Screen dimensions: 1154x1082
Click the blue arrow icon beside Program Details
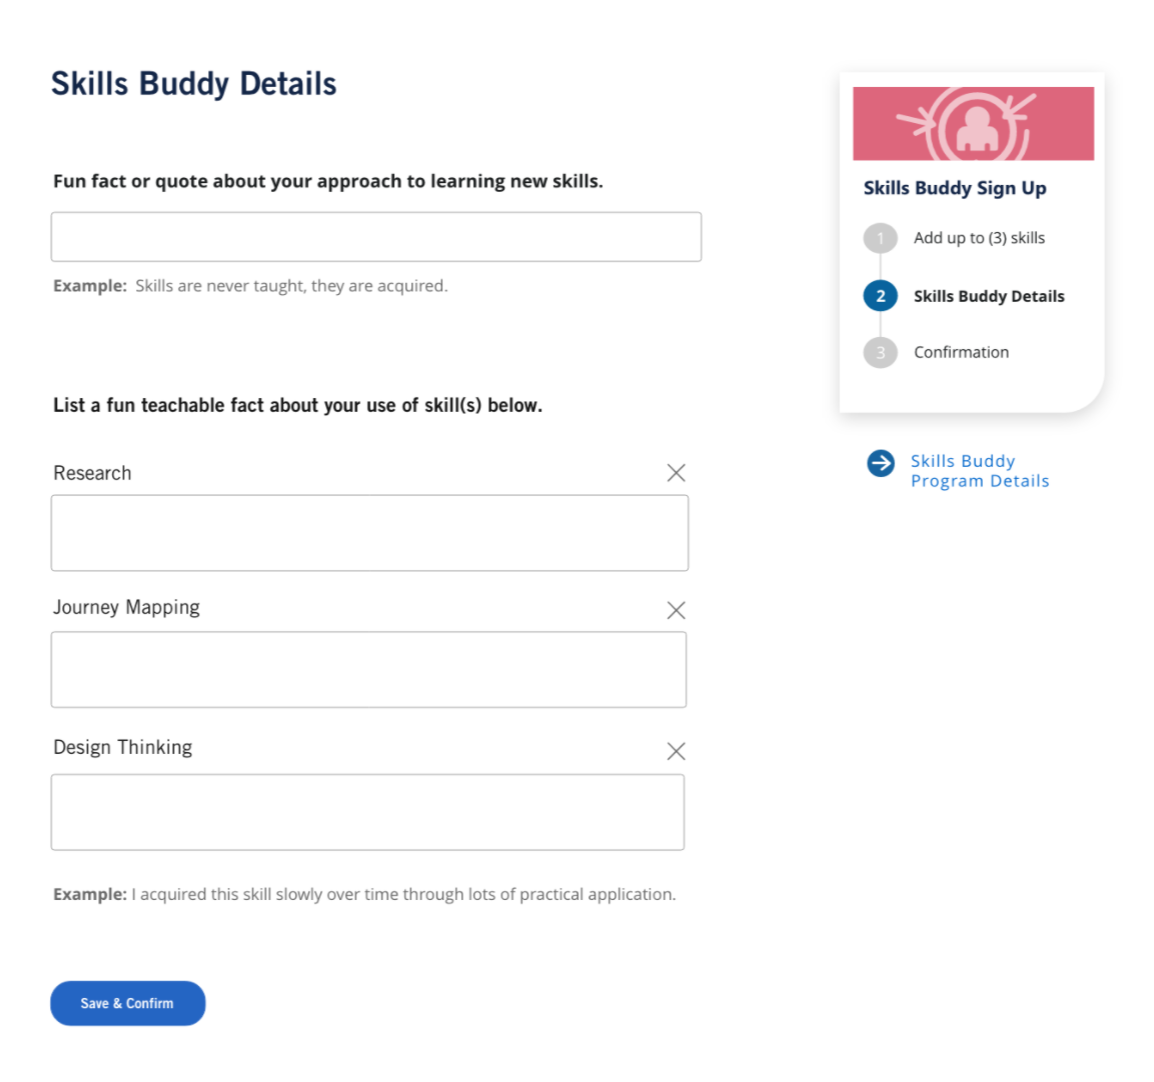[880, 464]
